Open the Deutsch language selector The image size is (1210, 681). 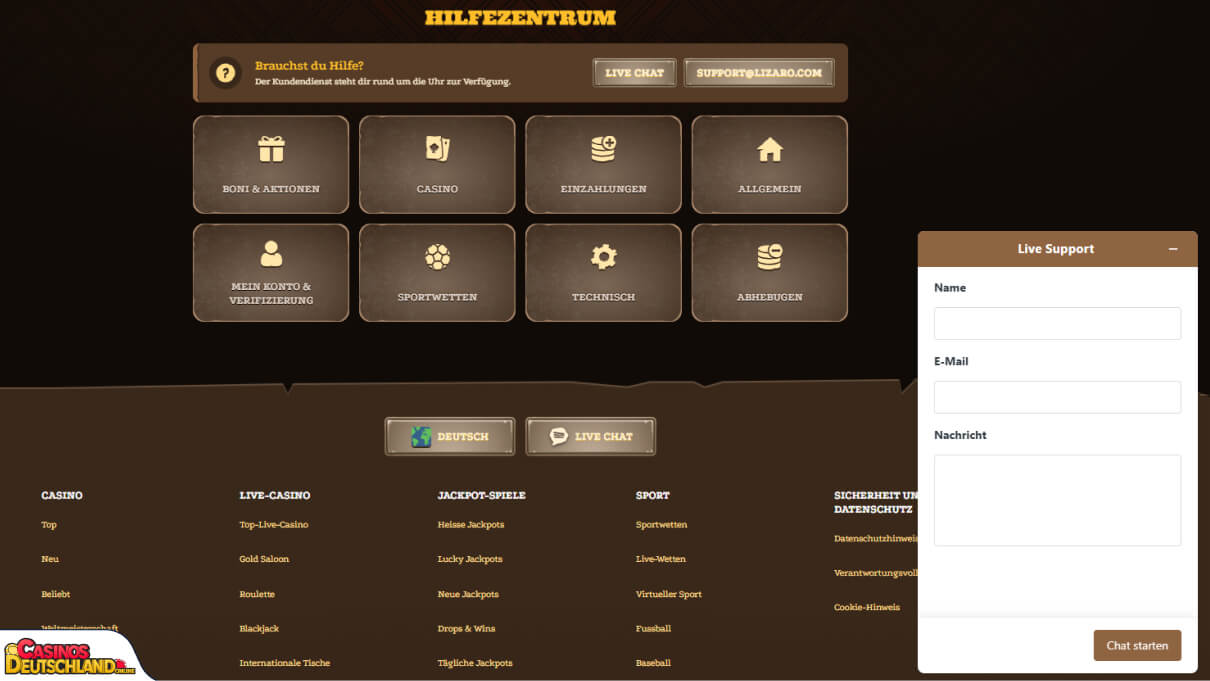[450, 436]
